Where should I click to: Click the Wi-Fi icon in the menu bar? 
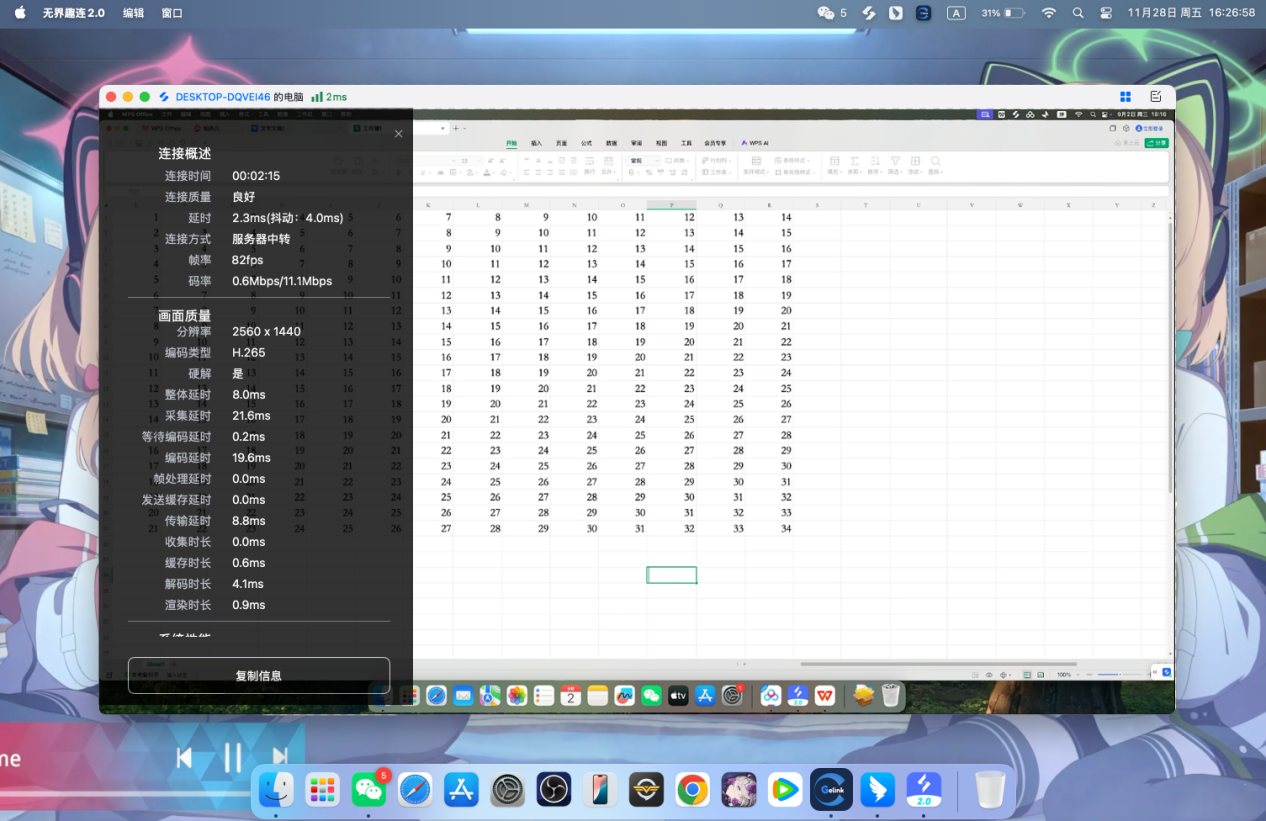coord(1048,13)
